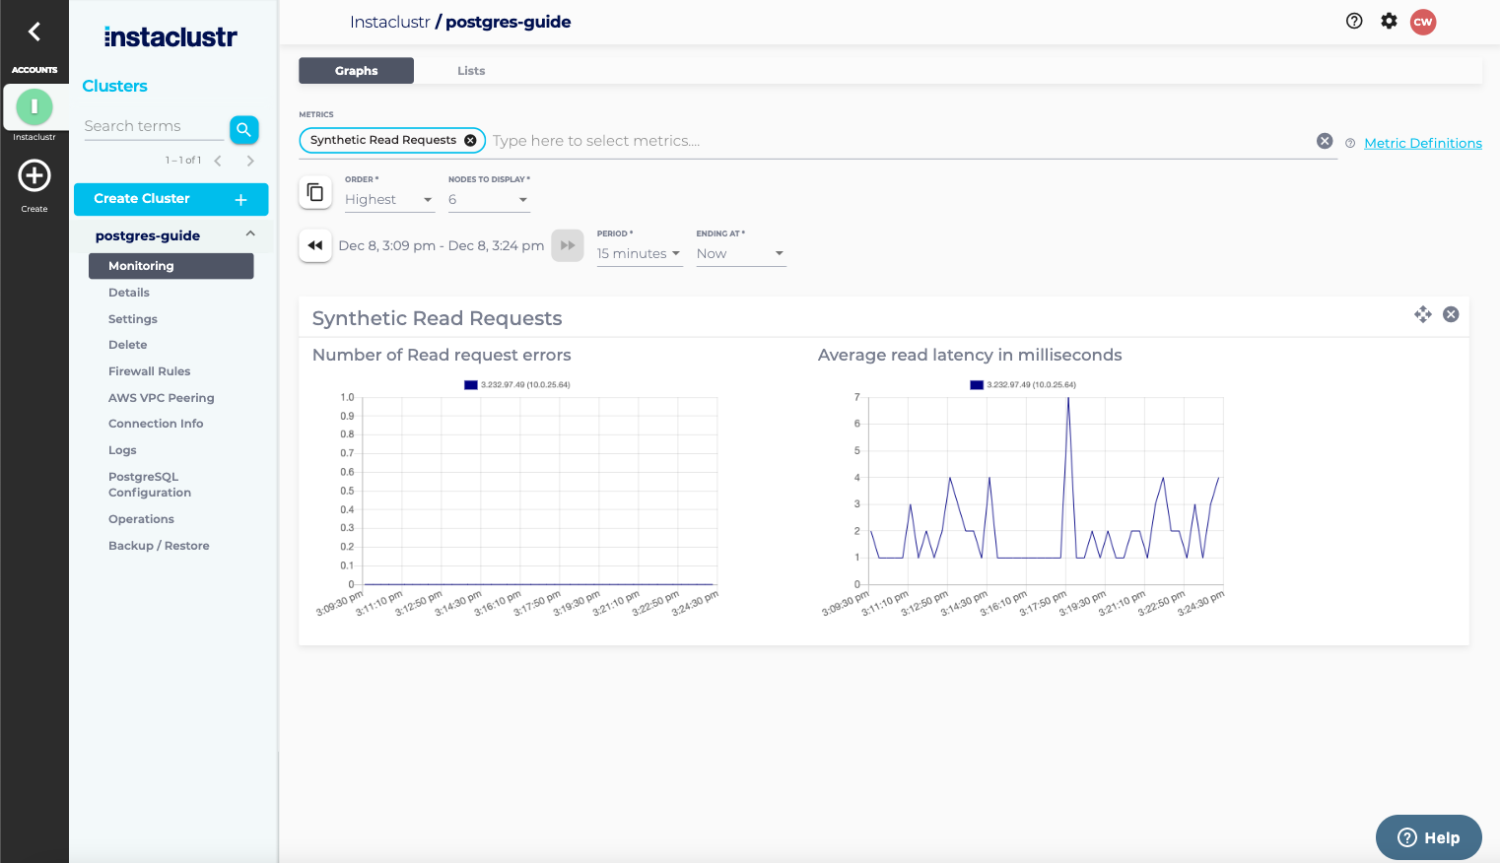This screenshot has width=1500, height=863.
Task: Switch to the Lists tab
Action: click(x=470, y=70)
